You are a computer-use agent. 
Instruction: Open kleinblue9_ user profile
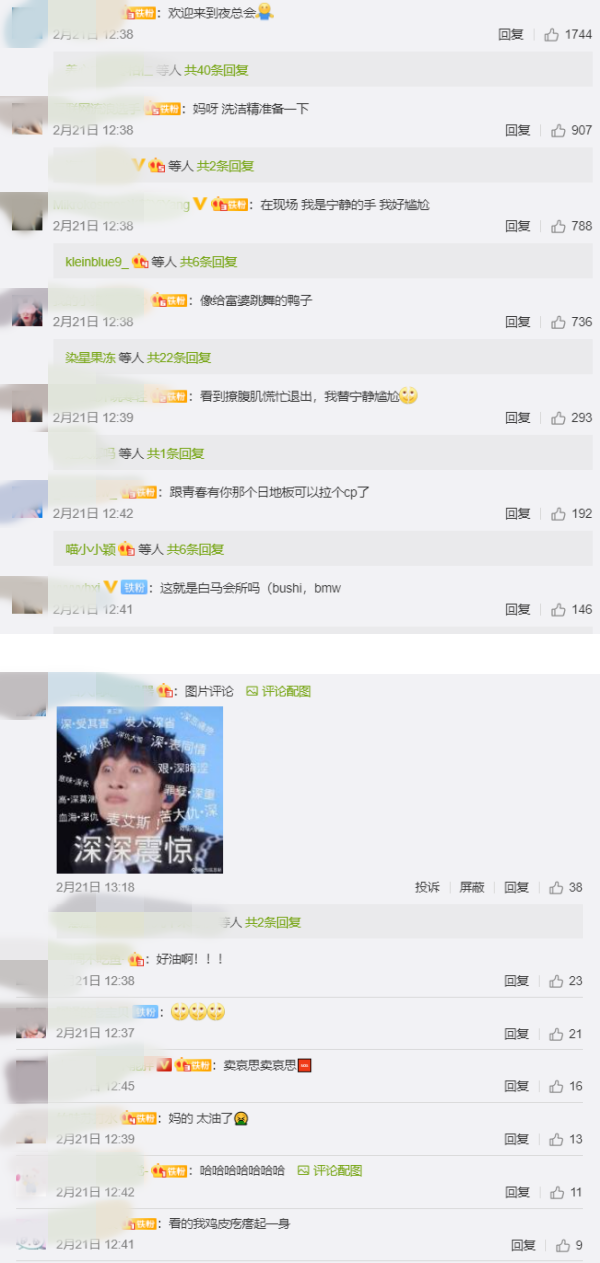coord(97,262)
